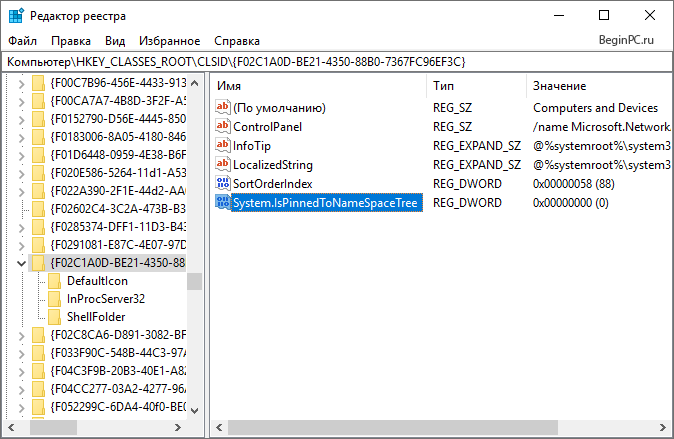The image size is (674, 439).
Task: Open the Правка menu
Action: (71, 41)
